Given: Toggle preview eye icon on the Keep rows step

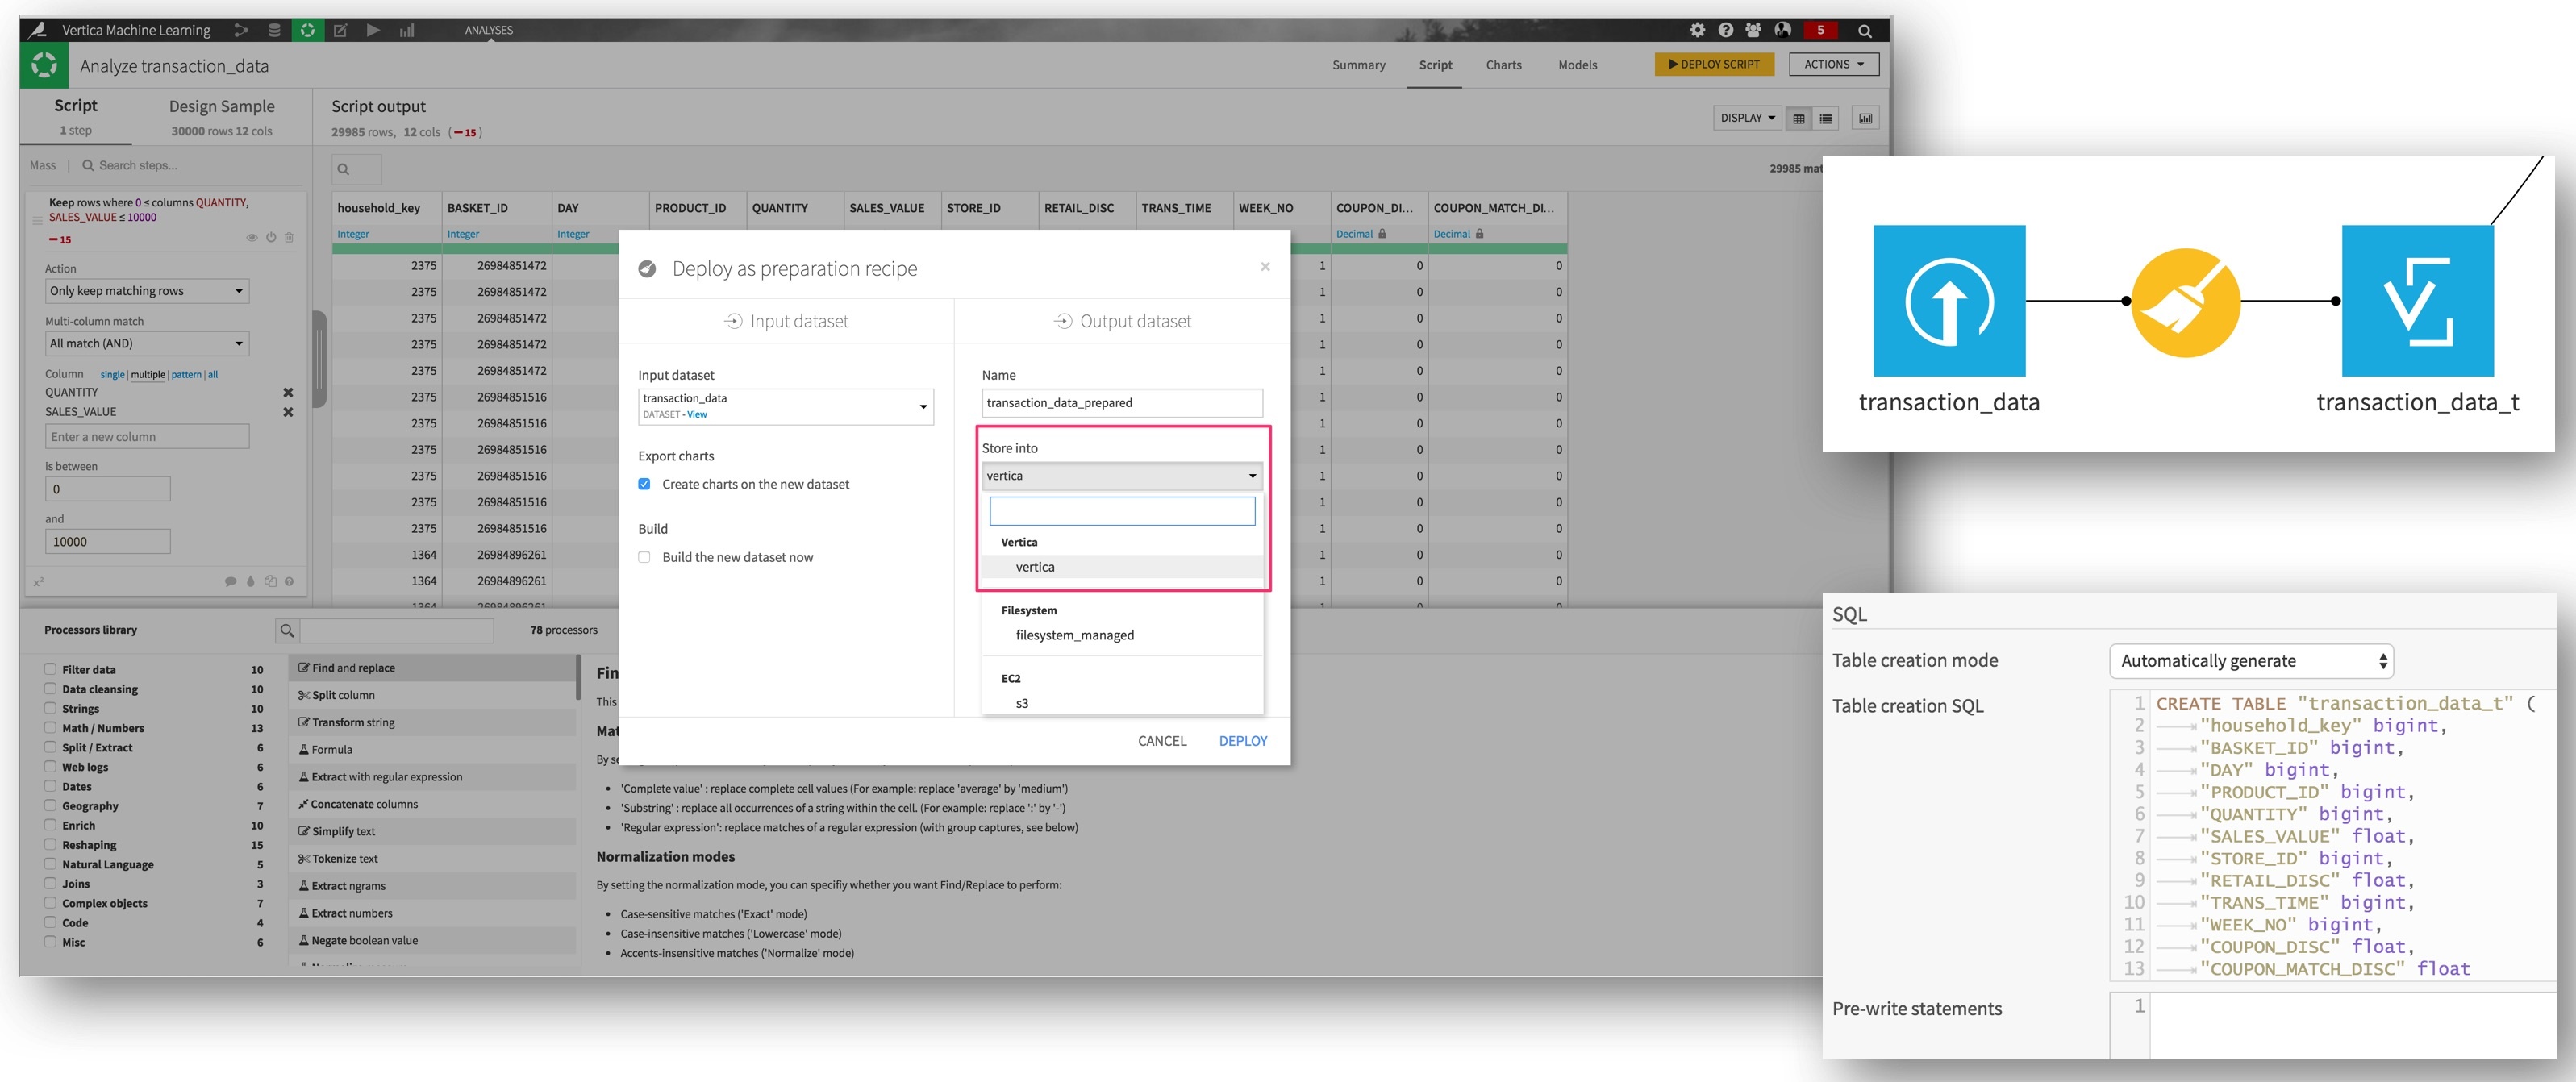Looking at the screenshot, I should (x=252, y=237).
